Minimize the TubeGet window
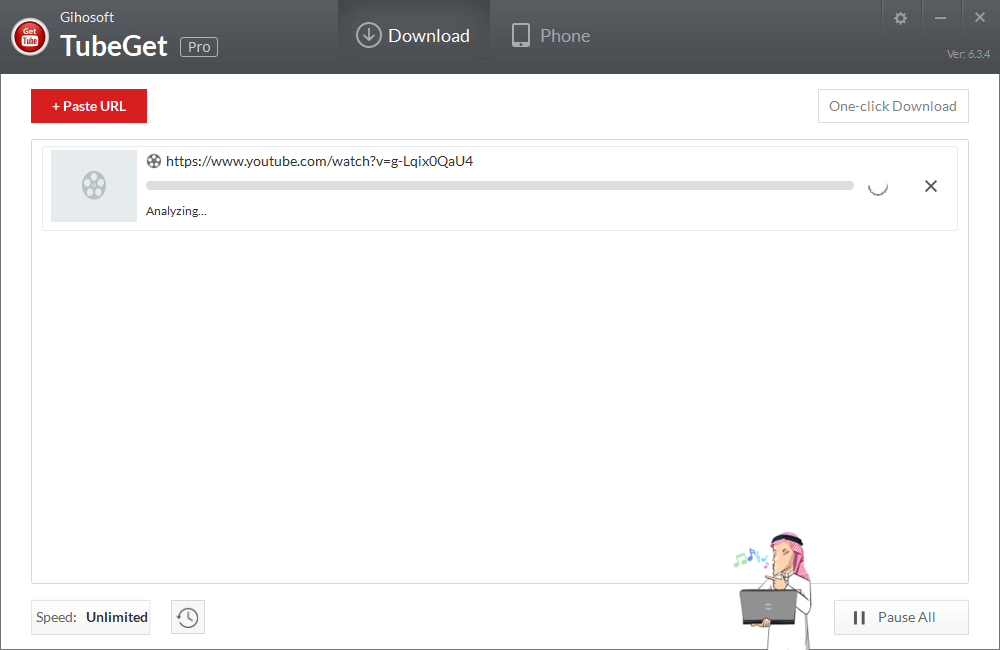Viewport: 1000px width, 650px height. click(940, 18)
